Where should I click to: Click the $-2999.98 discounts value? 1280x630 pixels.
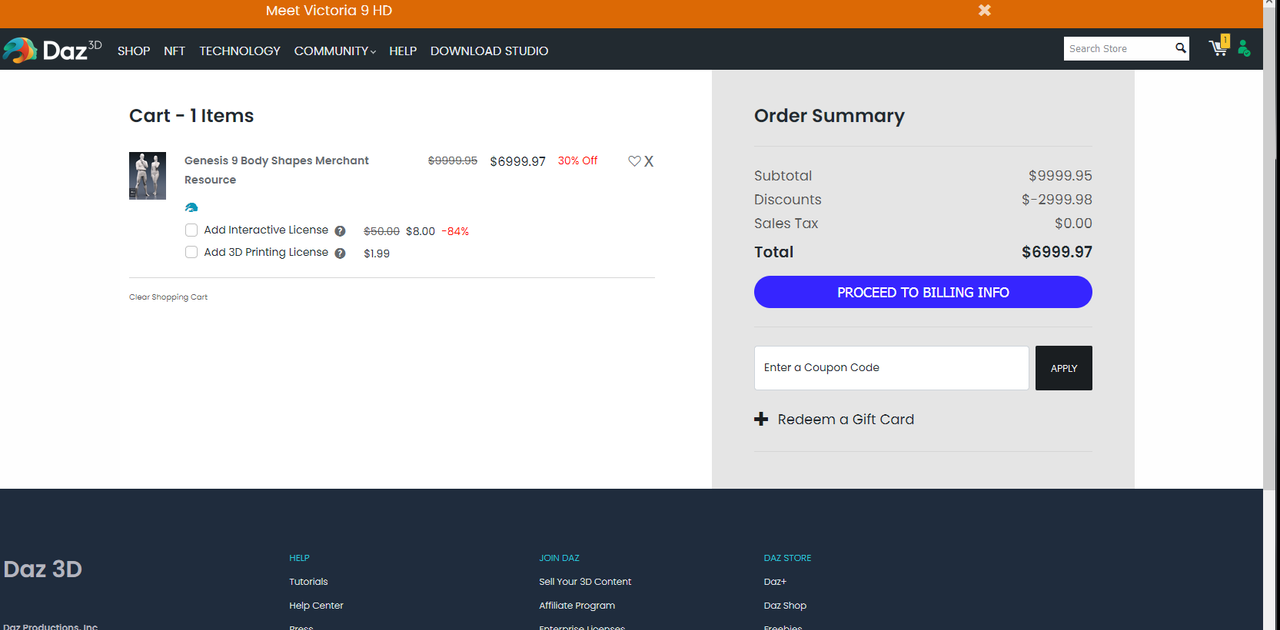coord(1057,200)
